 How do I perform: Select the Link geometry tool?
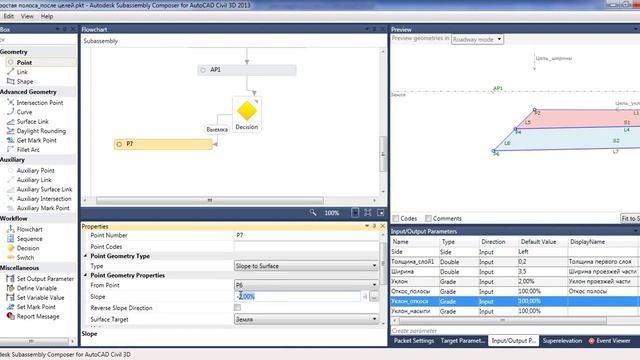click(22, 72)
